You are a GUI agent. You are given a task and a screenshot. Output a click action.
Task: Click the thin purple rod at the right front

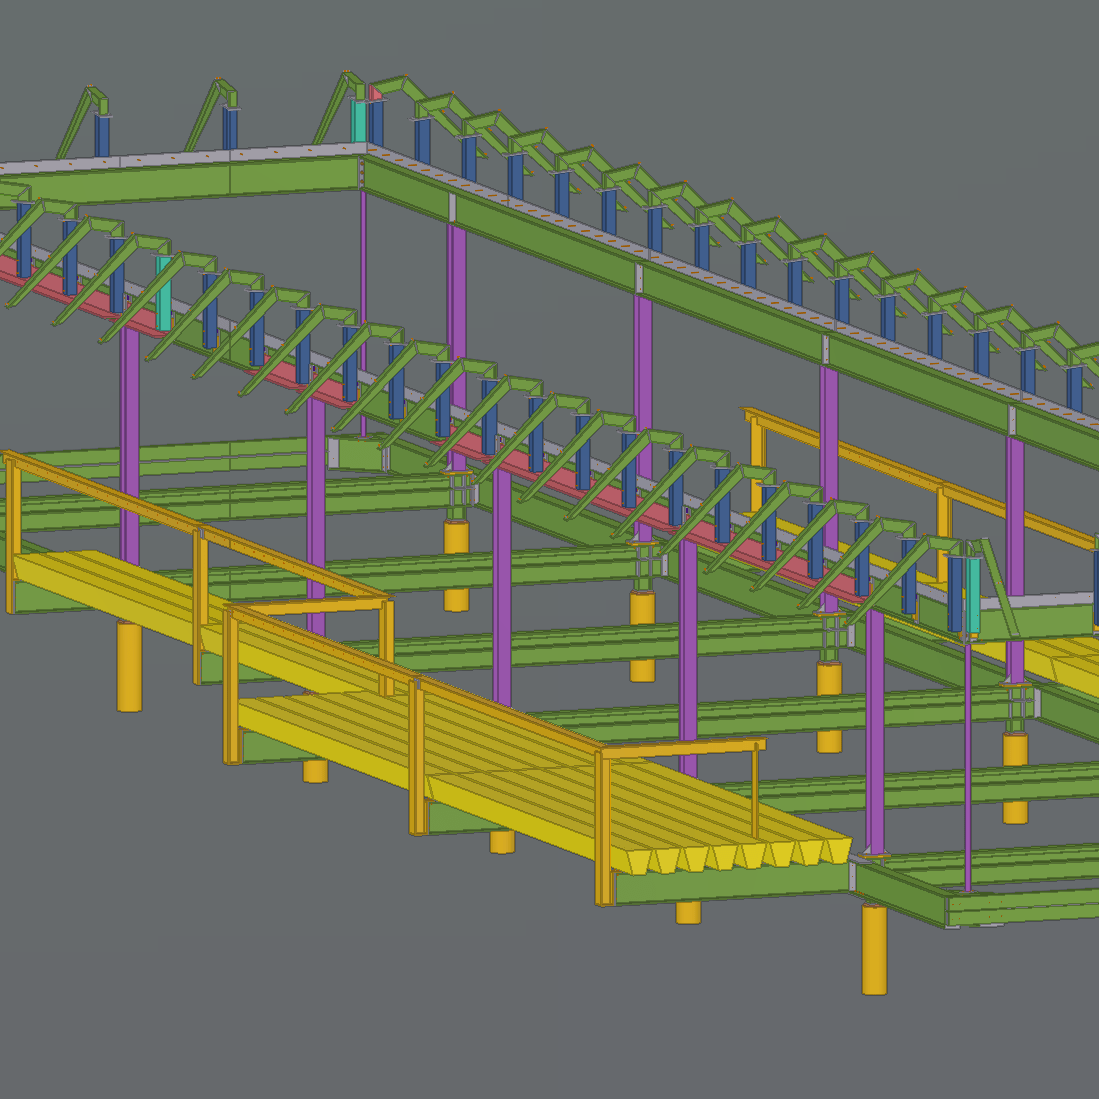pyautogui.click(x=968, y=760)
